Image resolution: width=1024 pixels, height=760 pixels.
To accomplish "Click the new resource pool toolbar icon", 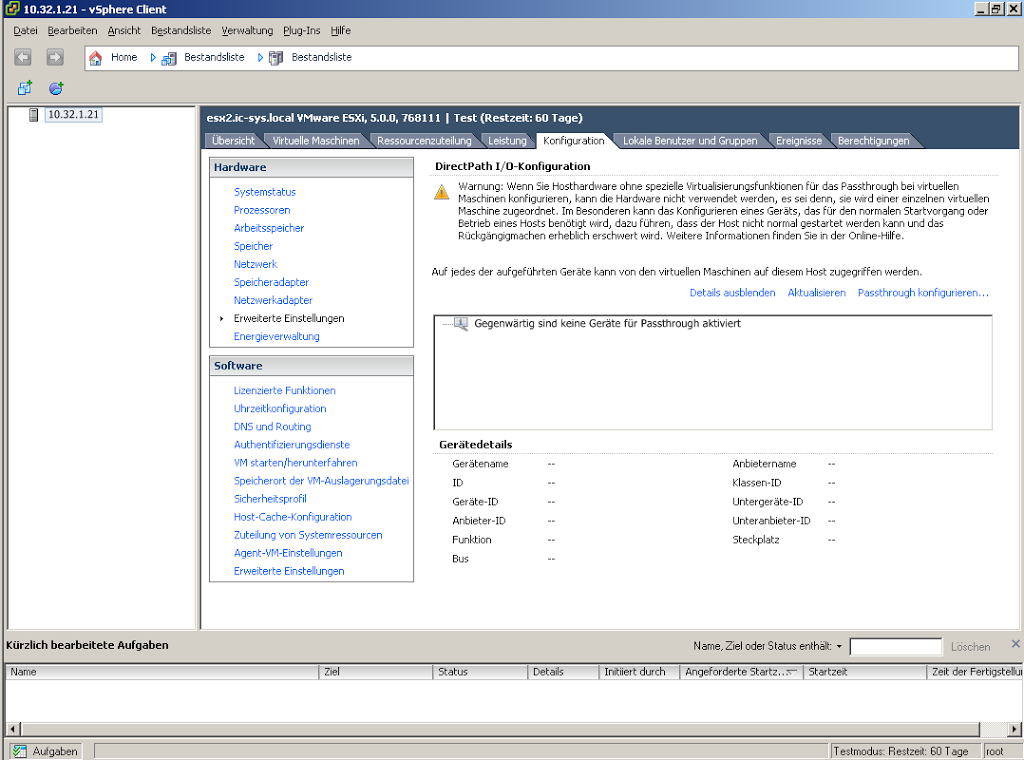I will pos(56,89).
